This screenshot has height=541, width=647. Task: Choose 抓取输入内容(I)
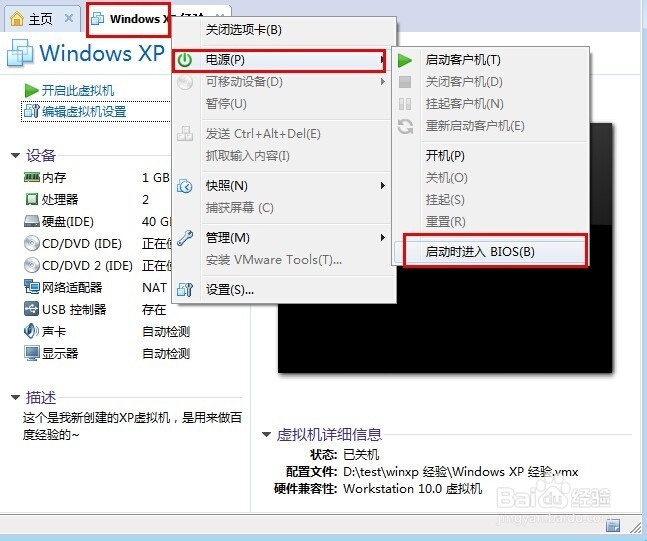tap(284, 156)
